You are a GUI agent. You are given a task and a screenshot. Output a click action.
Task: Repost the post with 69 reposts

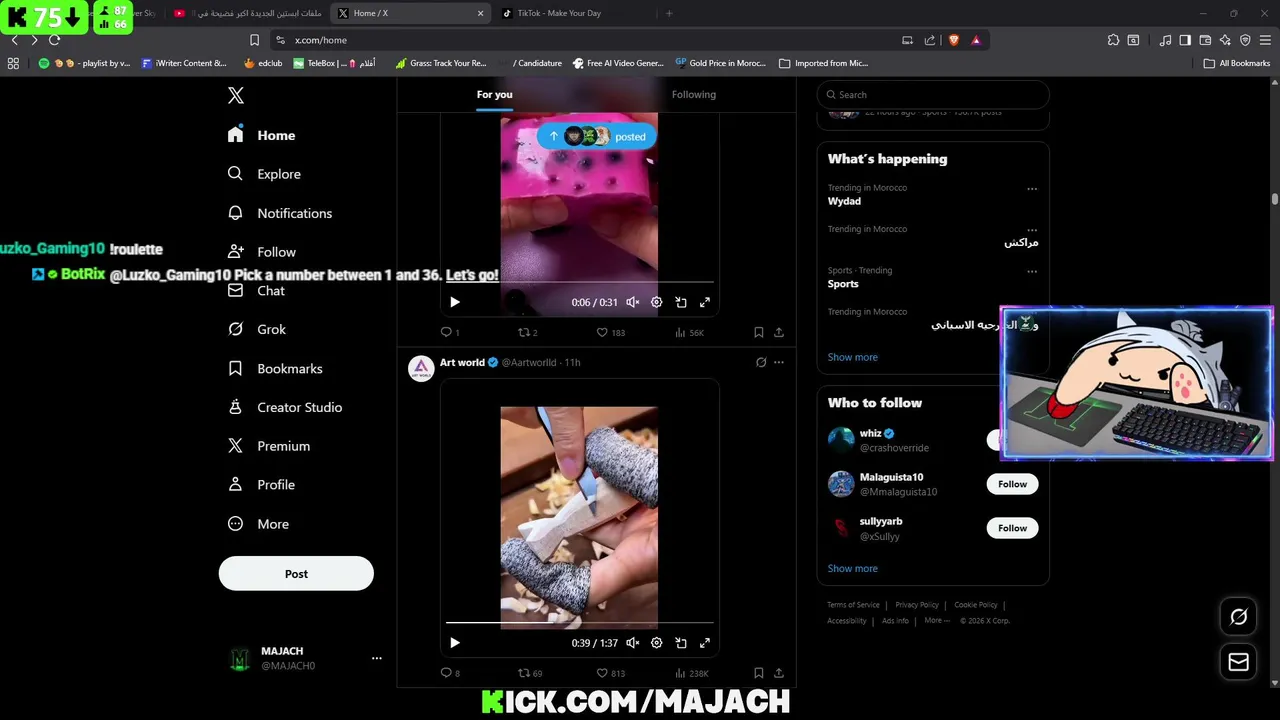pos(529,673)
